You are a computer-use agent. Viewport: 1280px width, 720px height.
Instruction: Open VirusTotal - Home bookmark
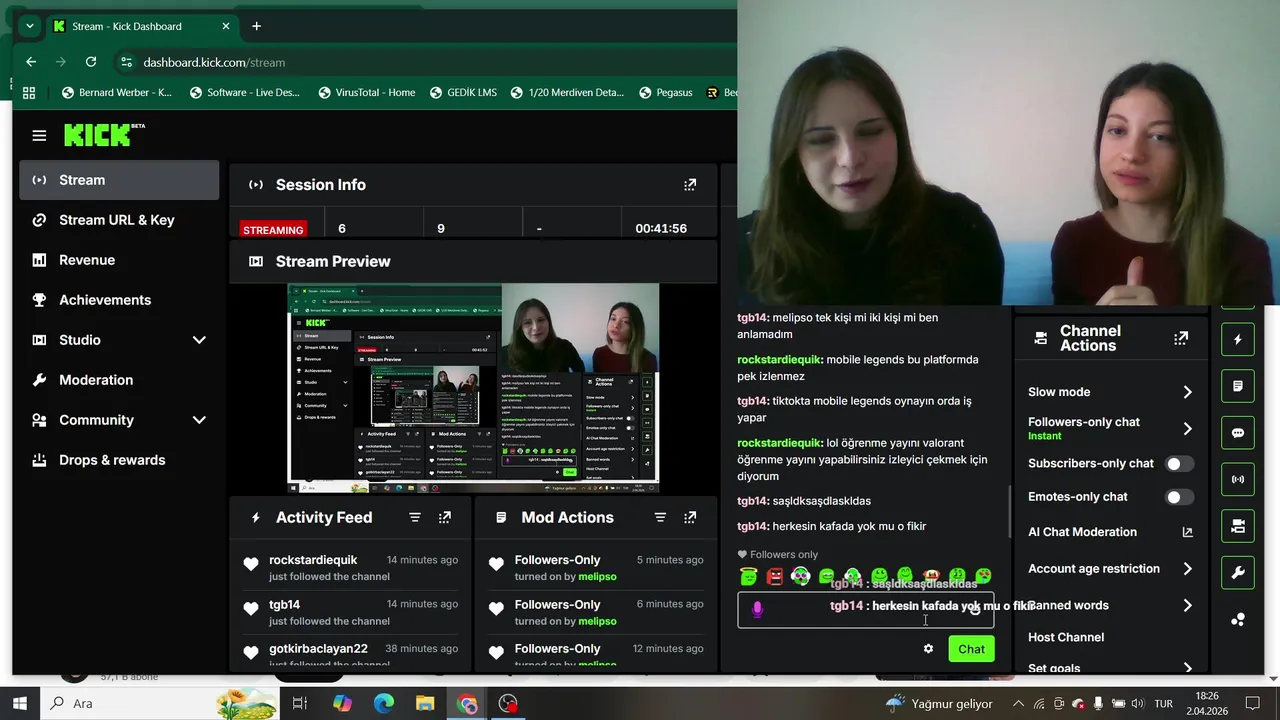coord(366,92)
